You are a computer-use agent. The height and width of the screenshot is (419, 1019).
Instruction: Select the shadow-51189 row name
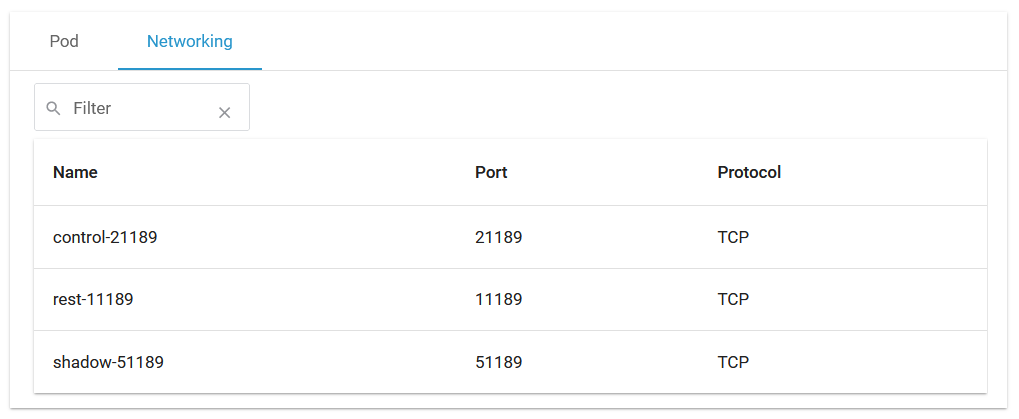pos(108,362)
